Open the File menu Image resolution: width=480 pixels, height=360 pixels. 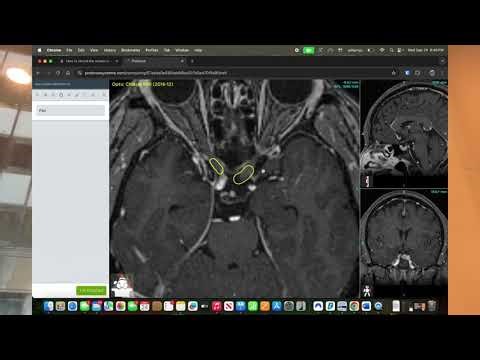(x=69, y=50)
